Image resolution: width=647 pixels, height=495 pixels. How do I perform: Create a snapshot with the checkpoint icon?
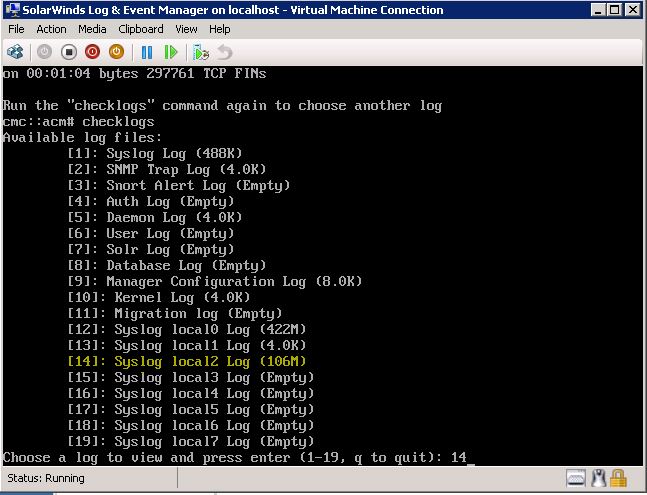pos(201,52)
